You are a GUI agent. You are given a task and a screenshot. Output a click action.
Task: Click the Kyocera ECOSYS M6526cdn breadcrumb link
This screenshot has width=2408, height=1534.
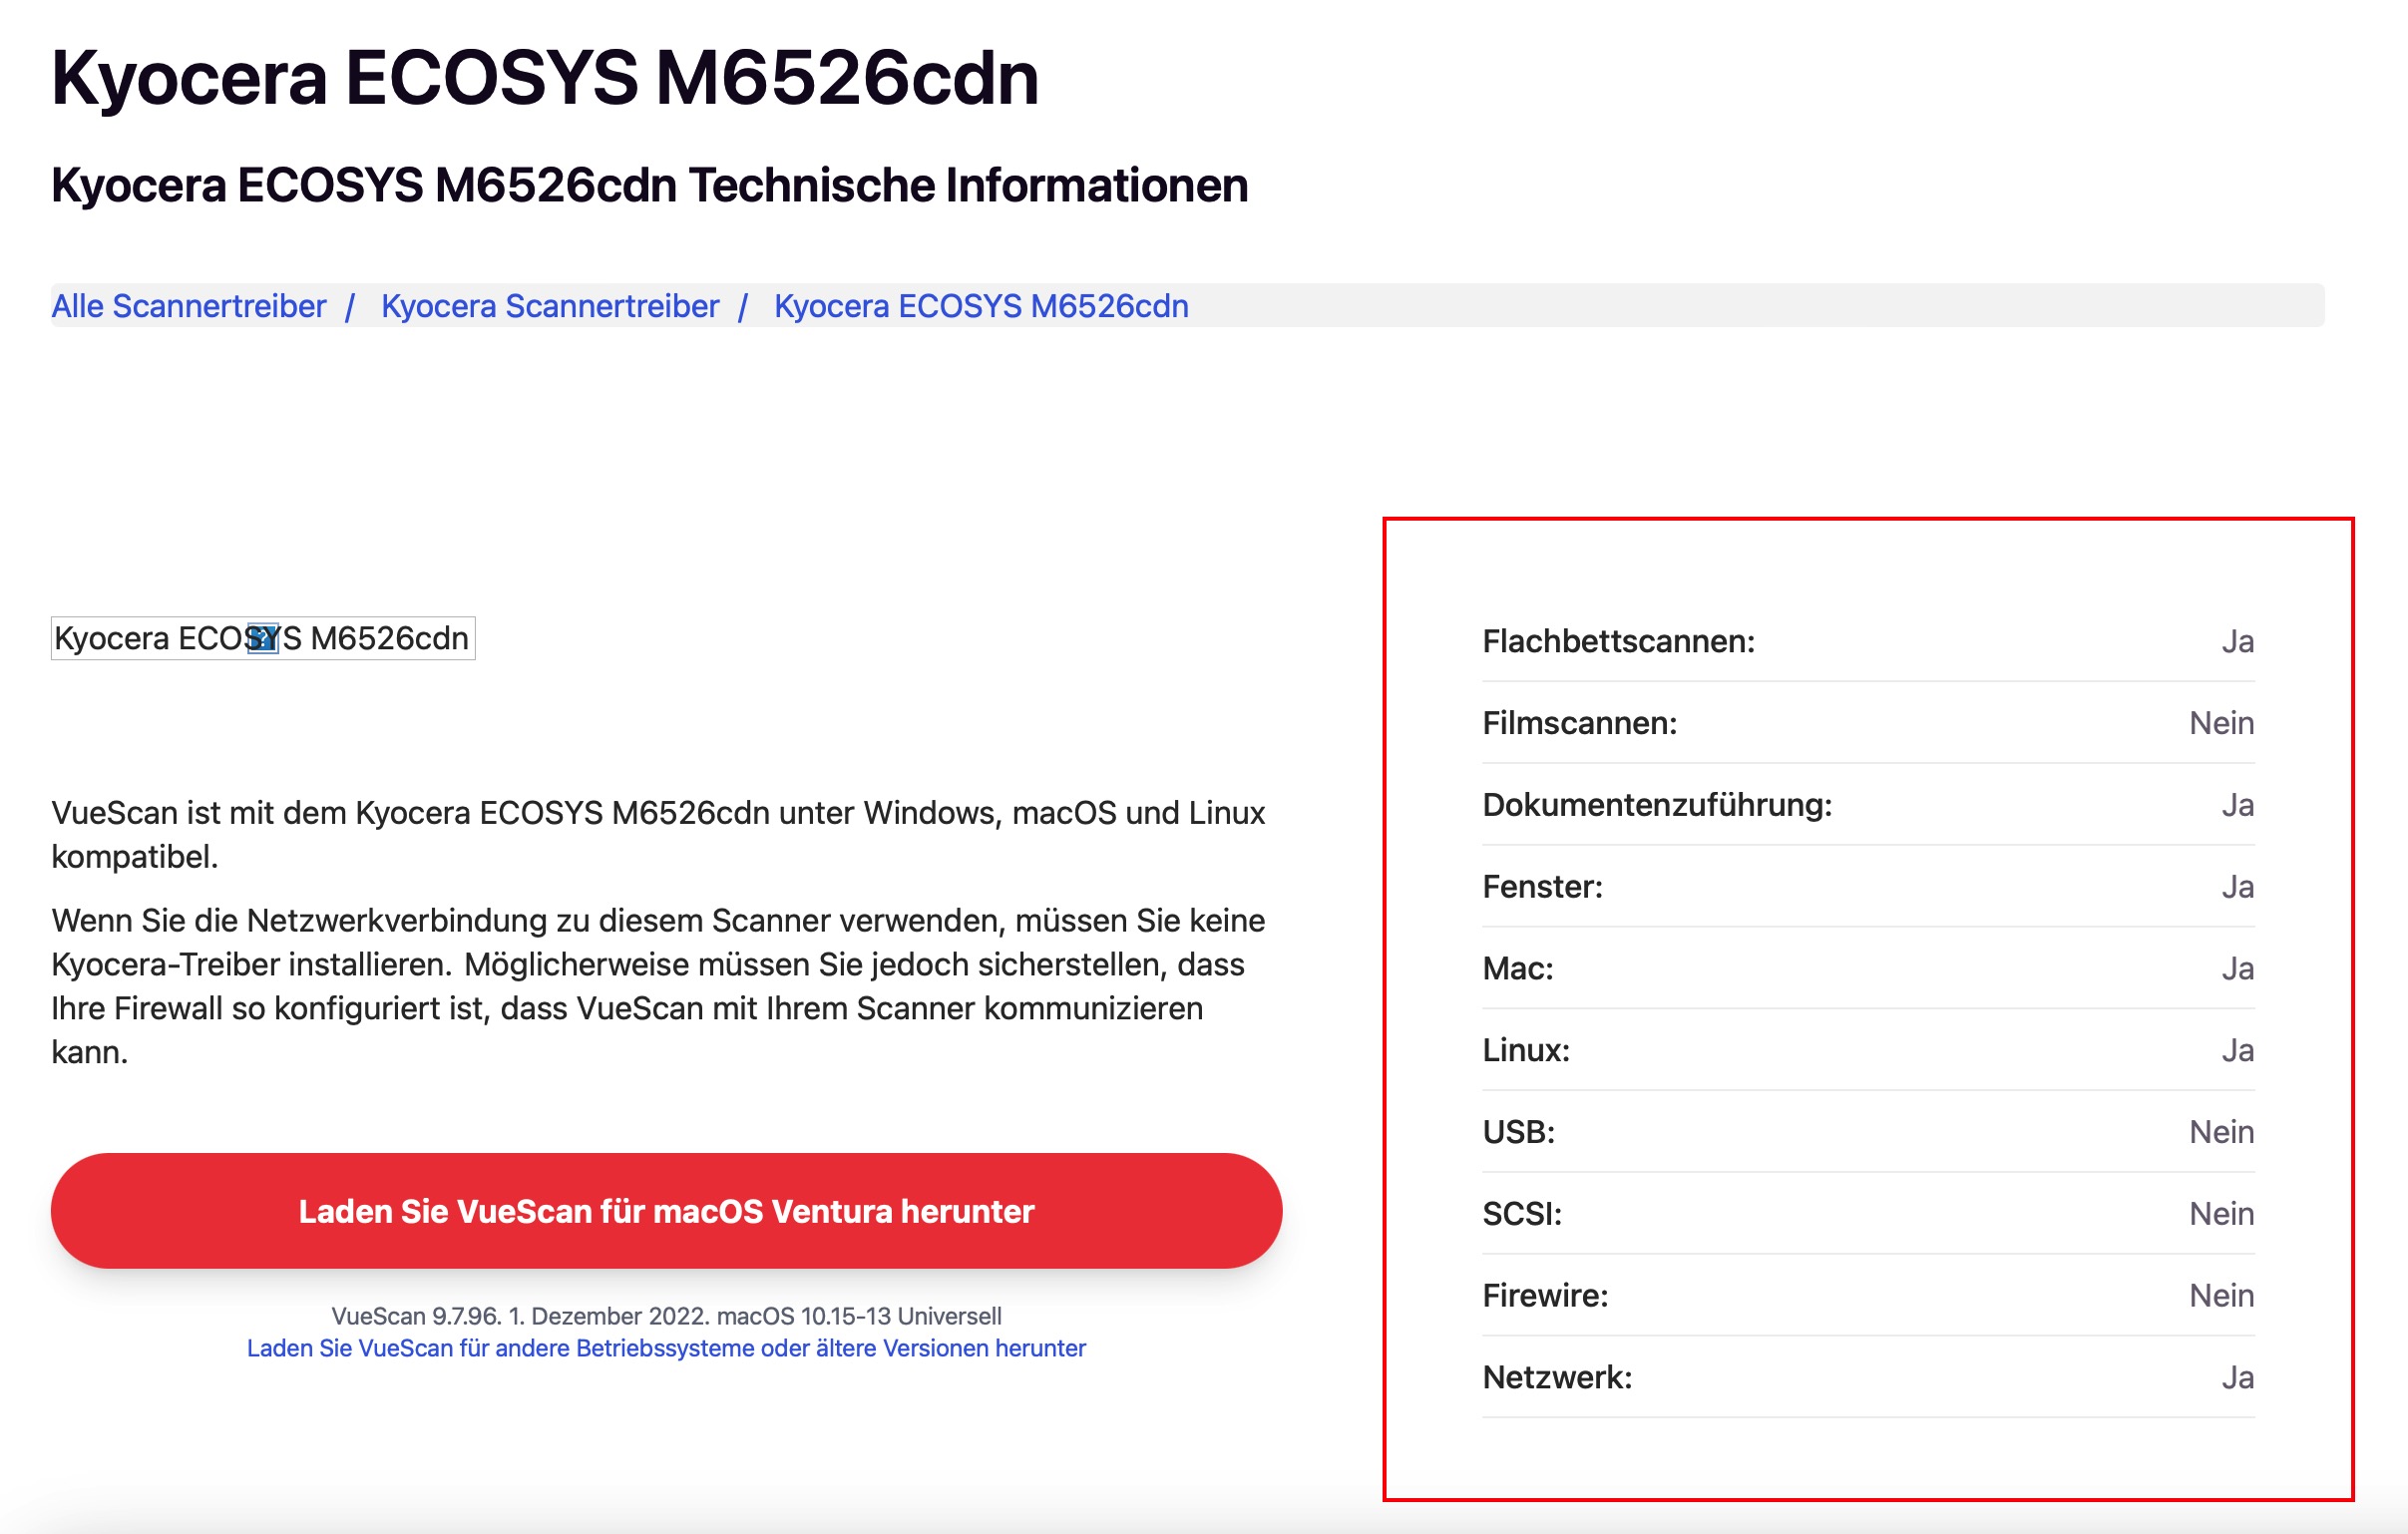click(980, 306)
